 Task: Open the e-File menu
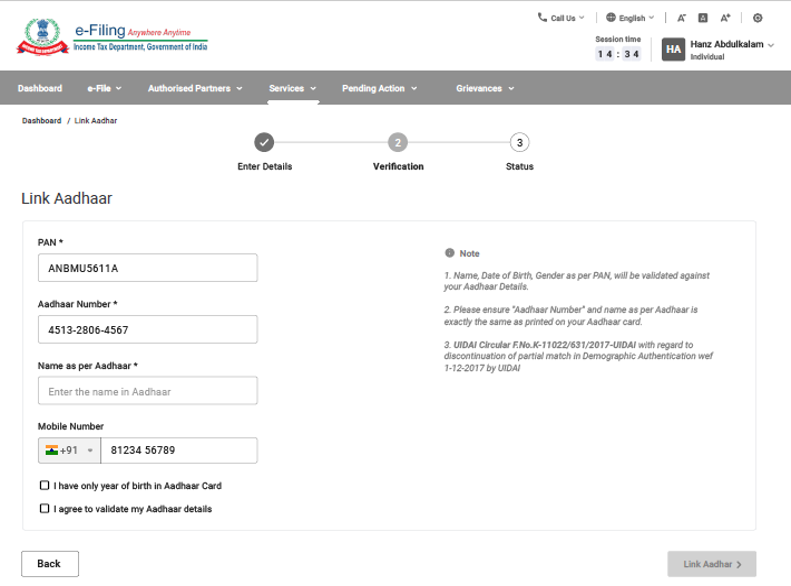point(104,88)
